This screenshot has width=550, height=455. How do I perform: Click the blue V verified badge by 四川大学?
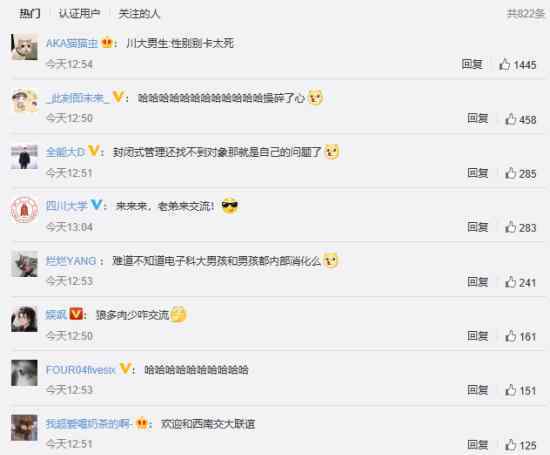click(x=96, y=205)
